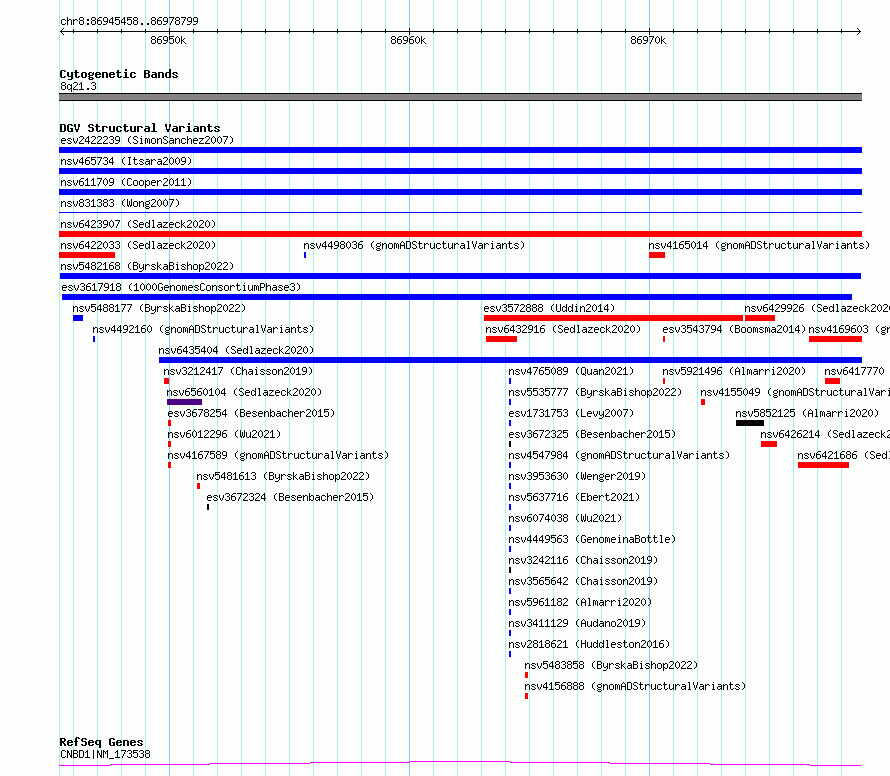Image resolution: width=890 pixels, height=776 pixels.
Task: Click nsv6012296 (Wu2021) label
Action: pyautogui.click(x=224, y=434)
